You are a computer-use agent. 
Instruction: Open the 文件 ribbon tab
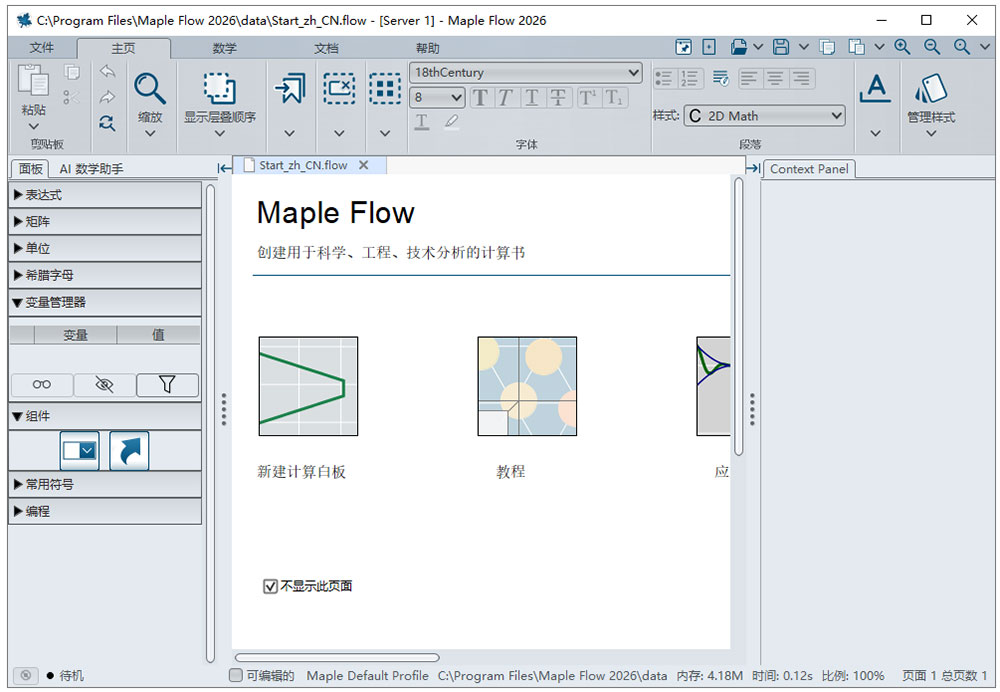pyautogui.click(x=41, y=48)
